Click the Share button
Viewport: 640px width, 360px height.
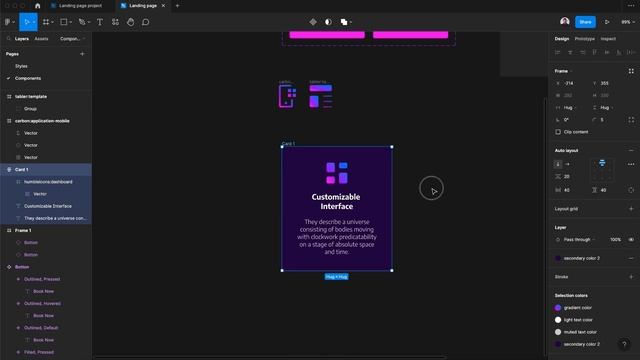585,22
